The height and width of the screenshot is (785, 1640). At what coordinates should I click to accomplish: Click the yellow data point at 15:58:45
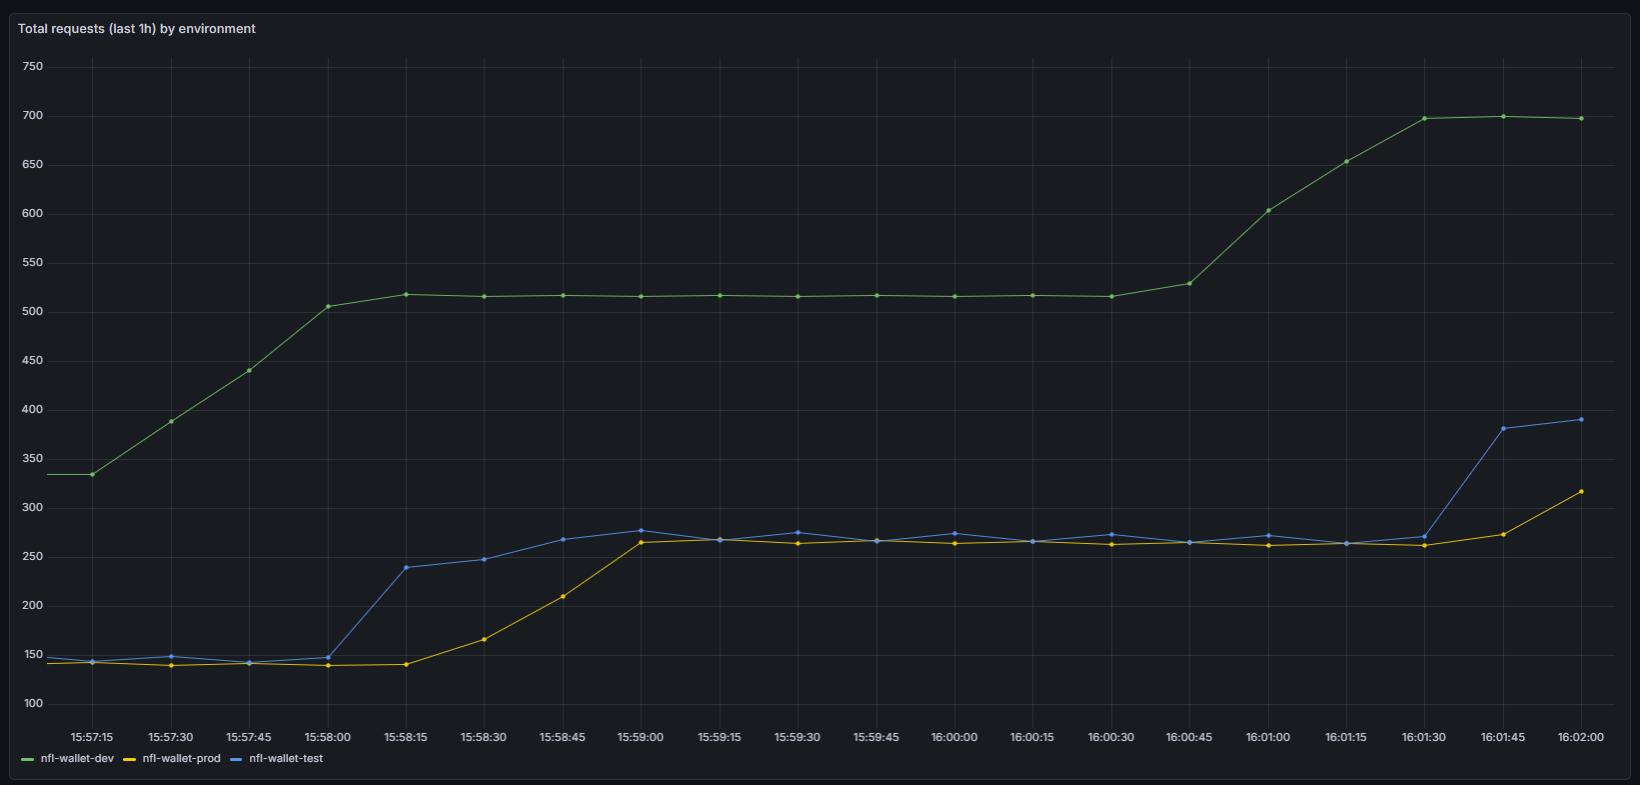(x=563, y=597)
